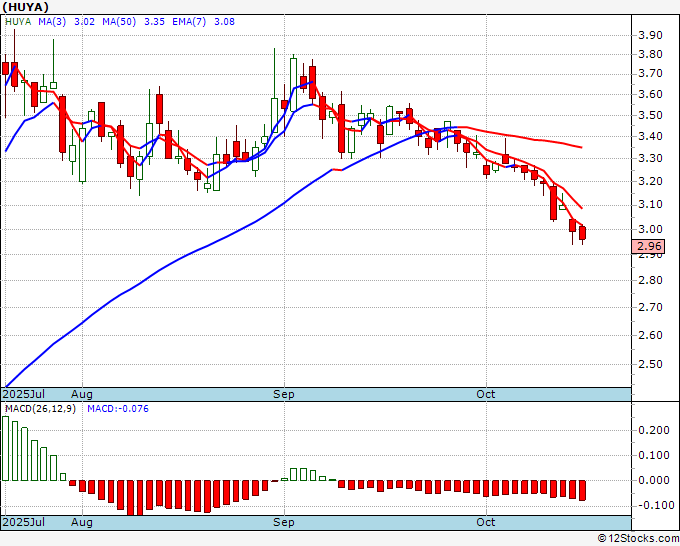Click the 3.20 price axis label
680x546 pixels.
coord(650,181)
